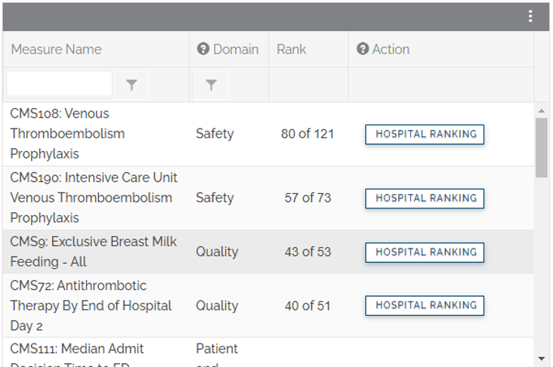Click the scrollbar down arrow
Viewport: 553px width, 367px height.
click(x=541, y=359)
